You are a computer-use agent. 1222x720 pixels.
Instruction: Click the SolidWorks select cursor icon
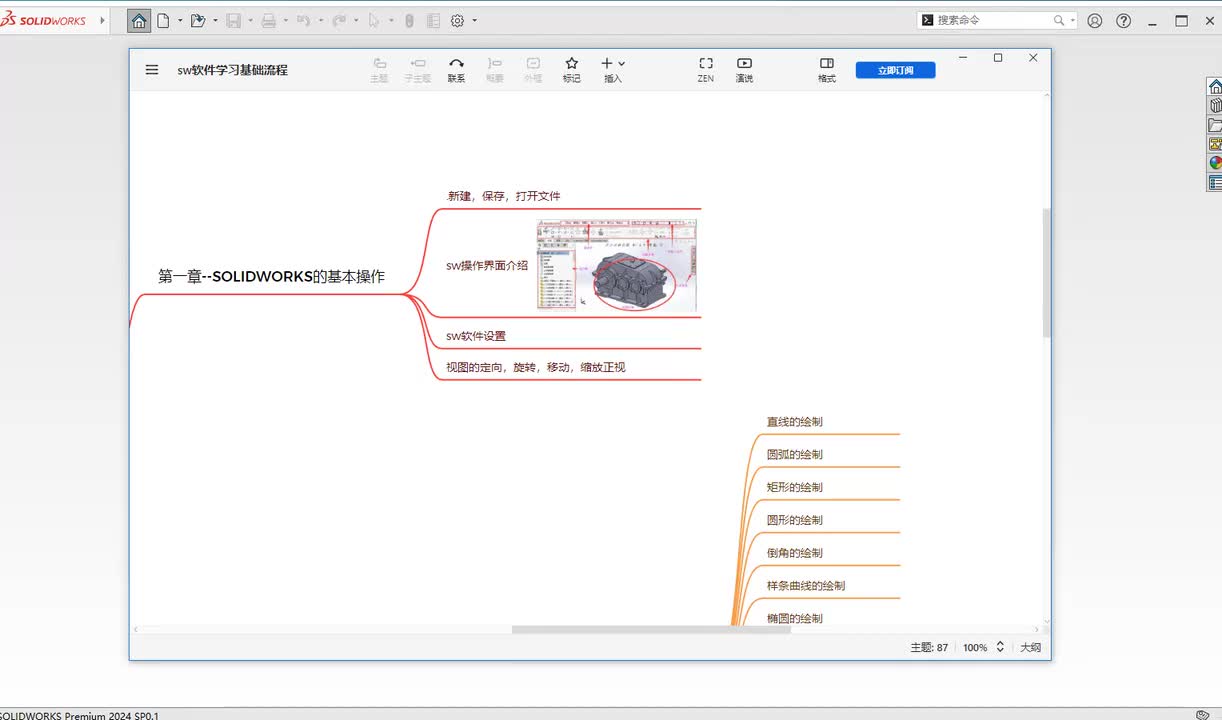tap(374, 20)
